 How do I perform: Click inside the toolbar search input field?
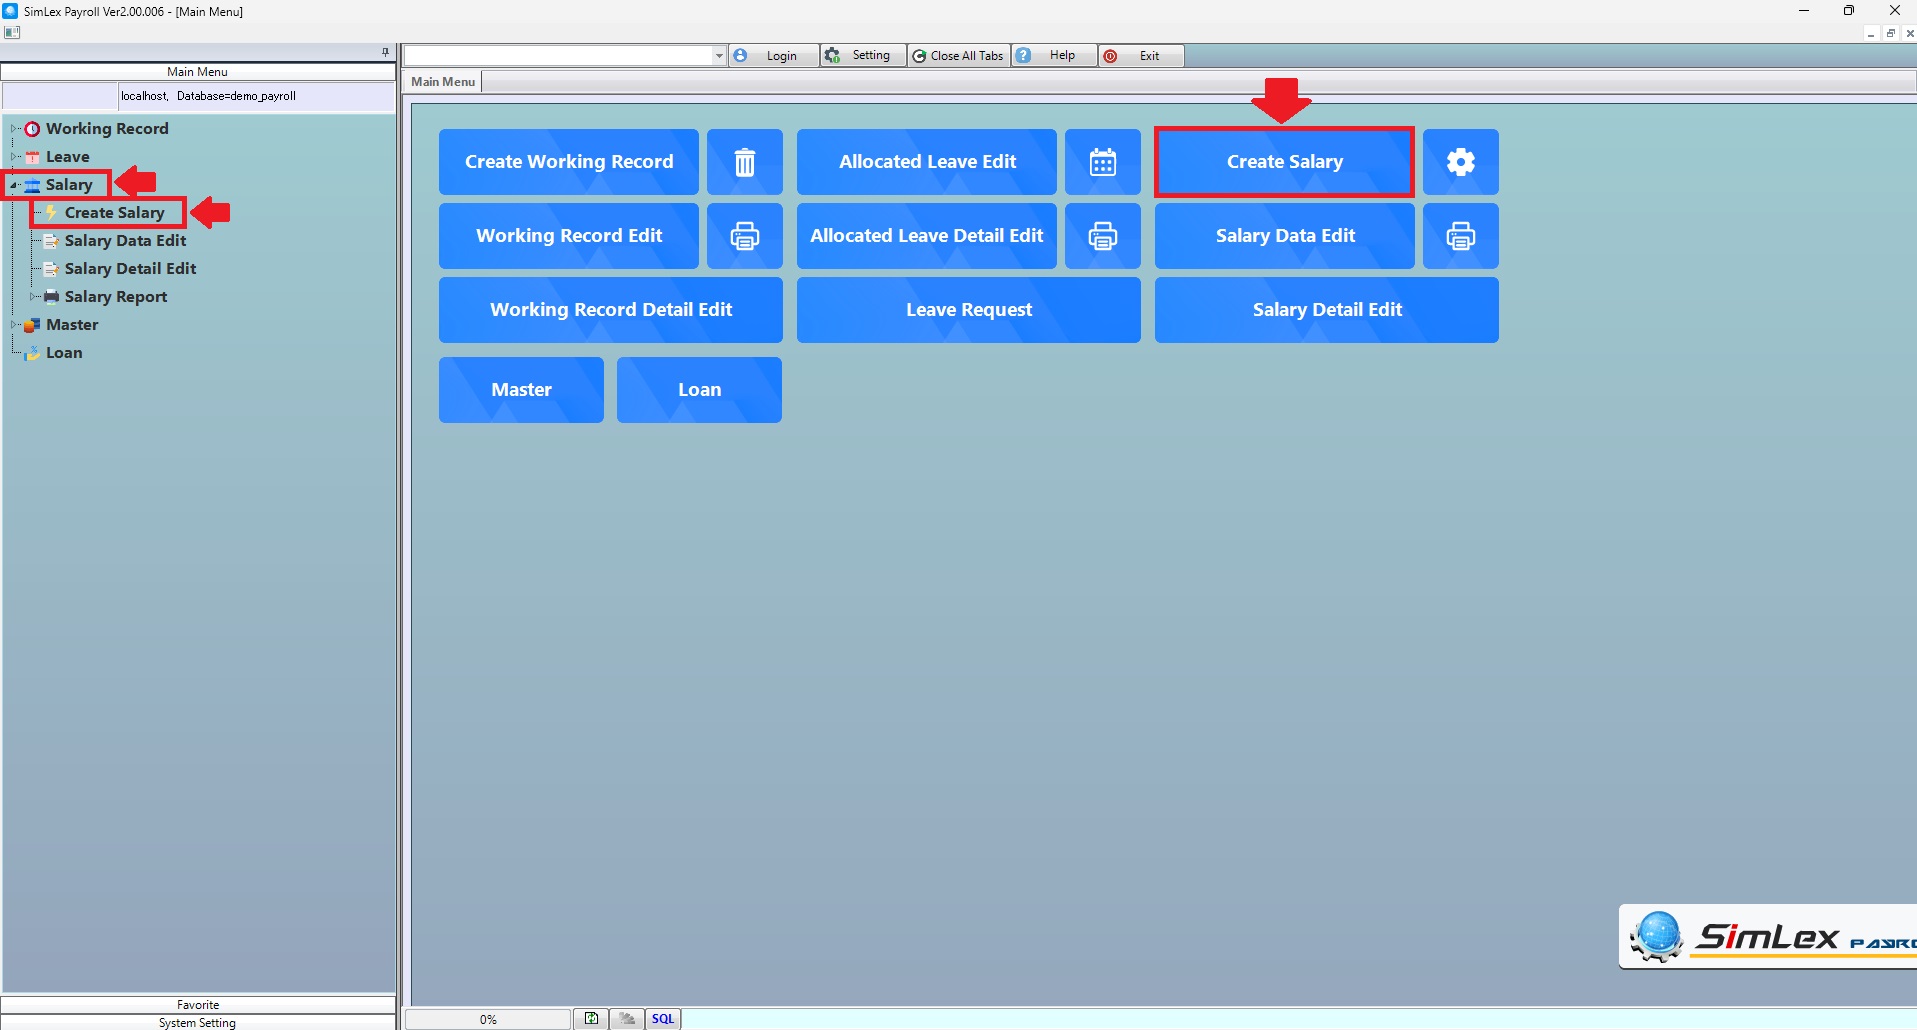558,56
